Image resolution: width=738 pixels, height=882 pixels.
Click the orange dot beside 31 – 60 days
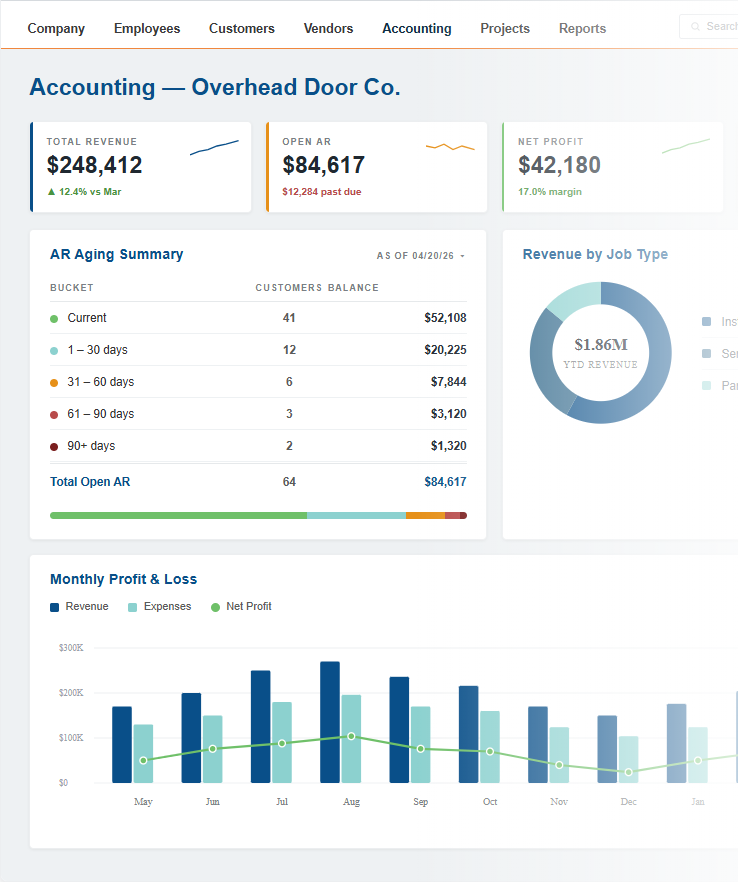pyautogui.click(x=54, y=383)
